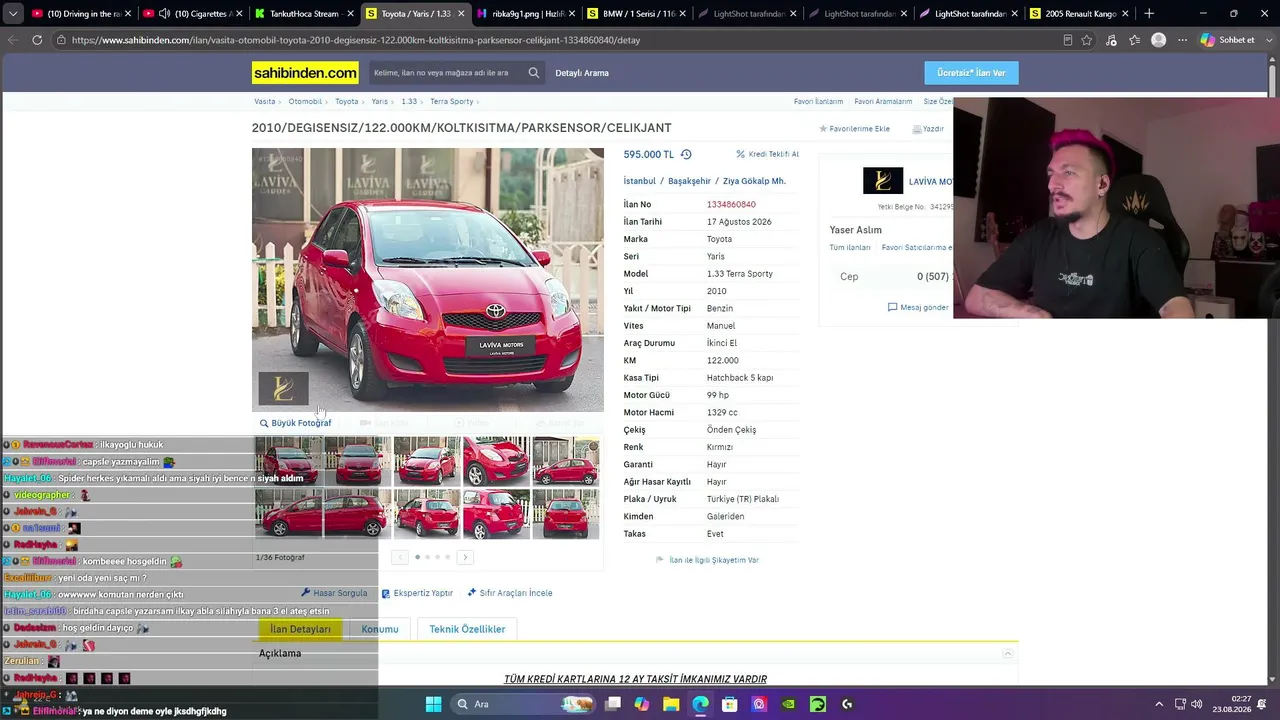Open the Toyota breadcrumb
Viewport: 1280px width, 720px height.
coord(346,102)
